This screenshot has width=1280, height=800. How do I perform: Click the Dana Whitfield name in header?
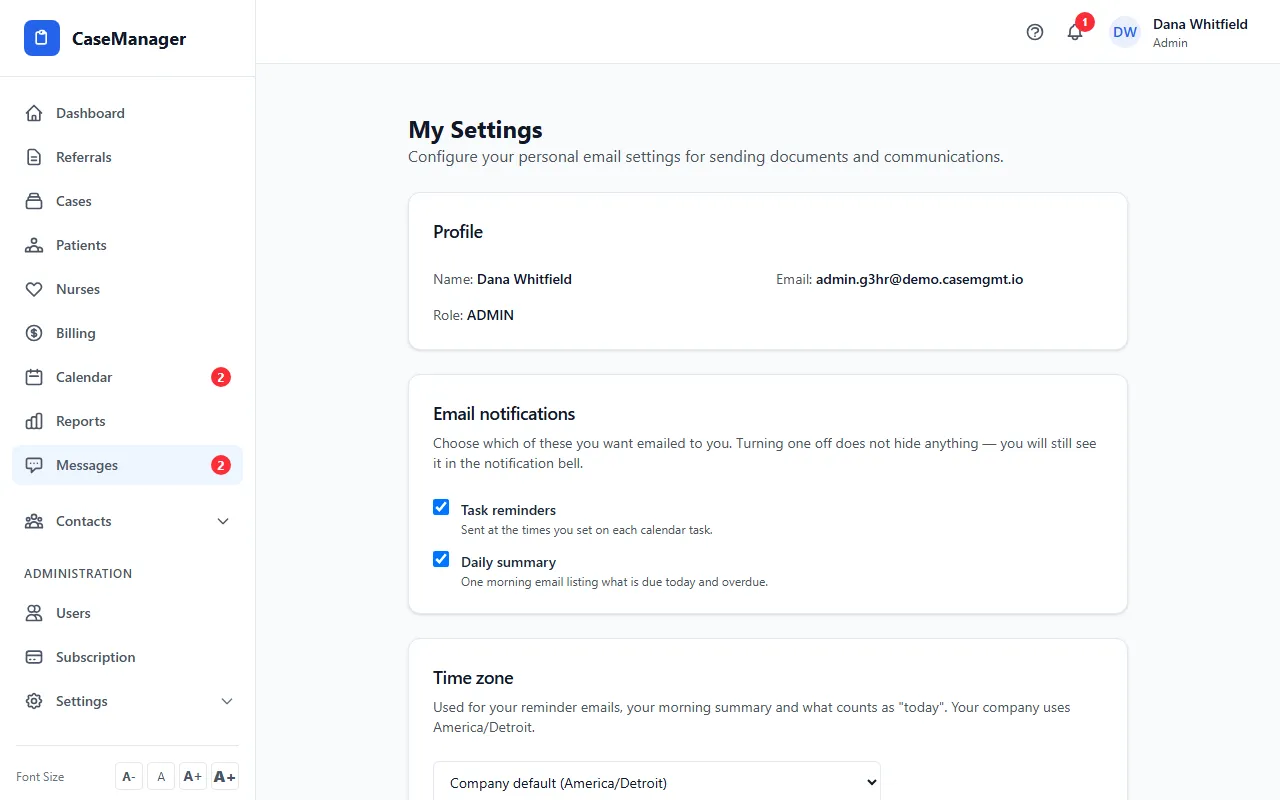point(1200,24)
